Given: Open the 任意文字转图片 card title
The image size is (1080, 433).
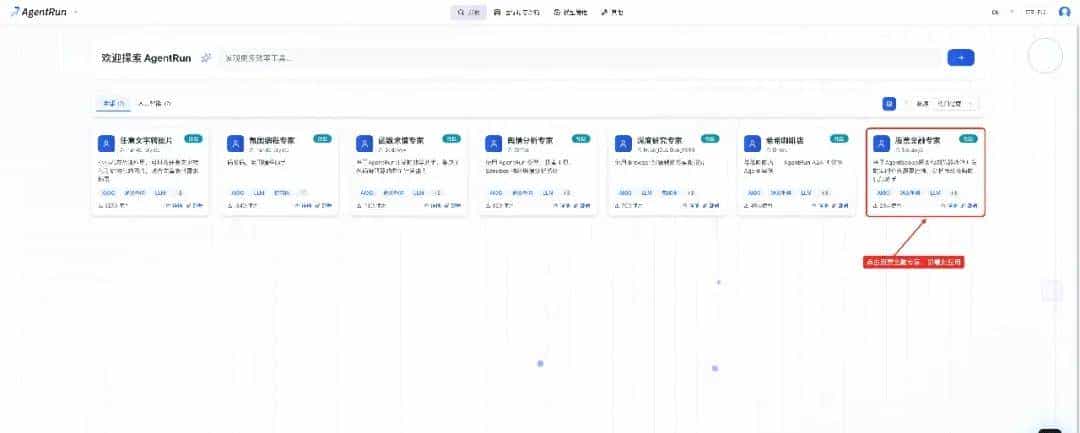Looking at the screenshot, I should click(144, 140).
